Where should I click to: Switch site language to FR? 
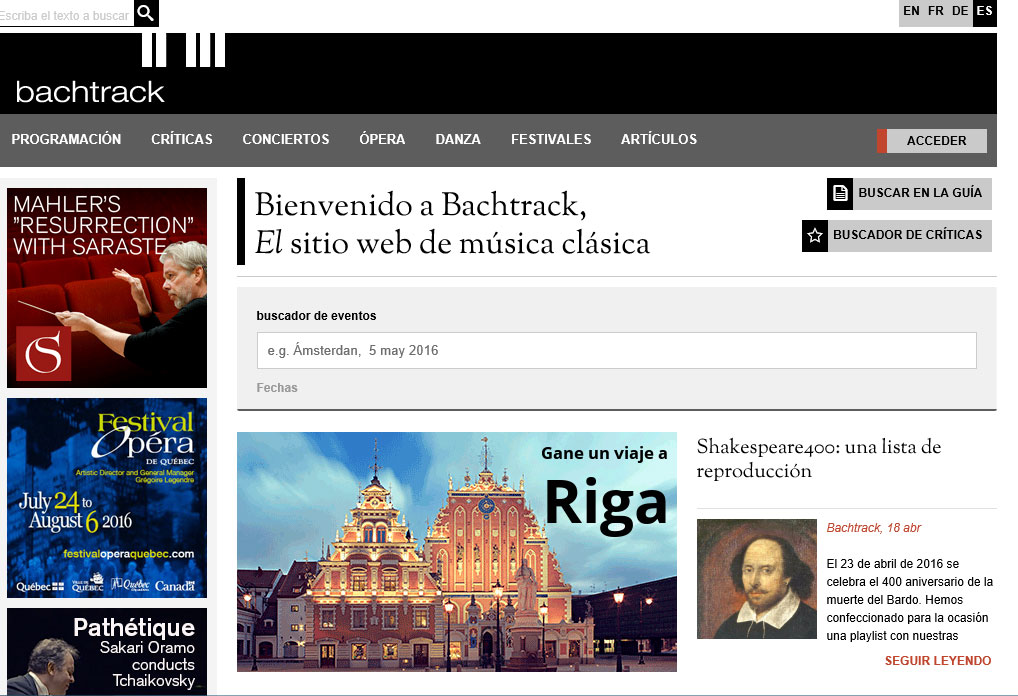point(936,11)
